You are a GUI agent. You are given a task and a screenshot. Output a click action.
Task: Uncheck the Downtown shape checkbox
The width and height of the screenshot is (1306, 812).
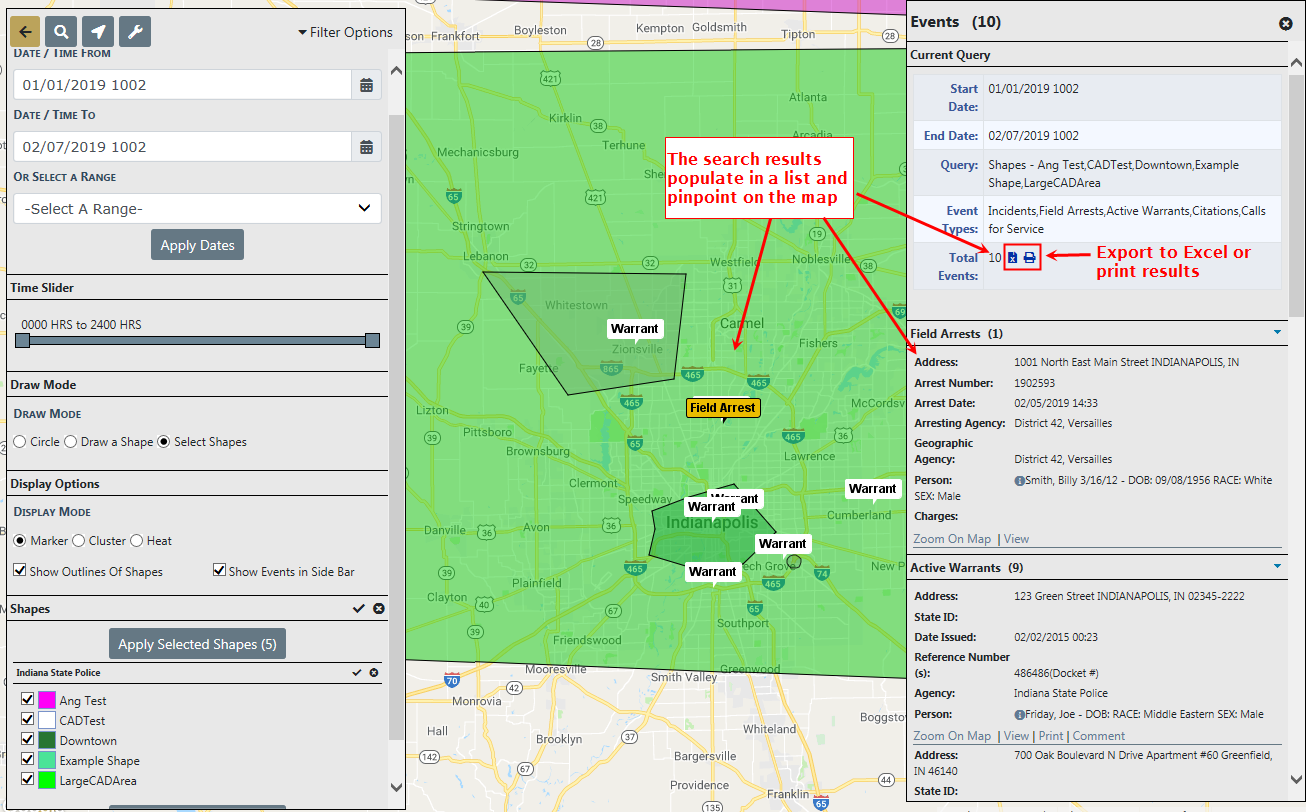[27, 740]
